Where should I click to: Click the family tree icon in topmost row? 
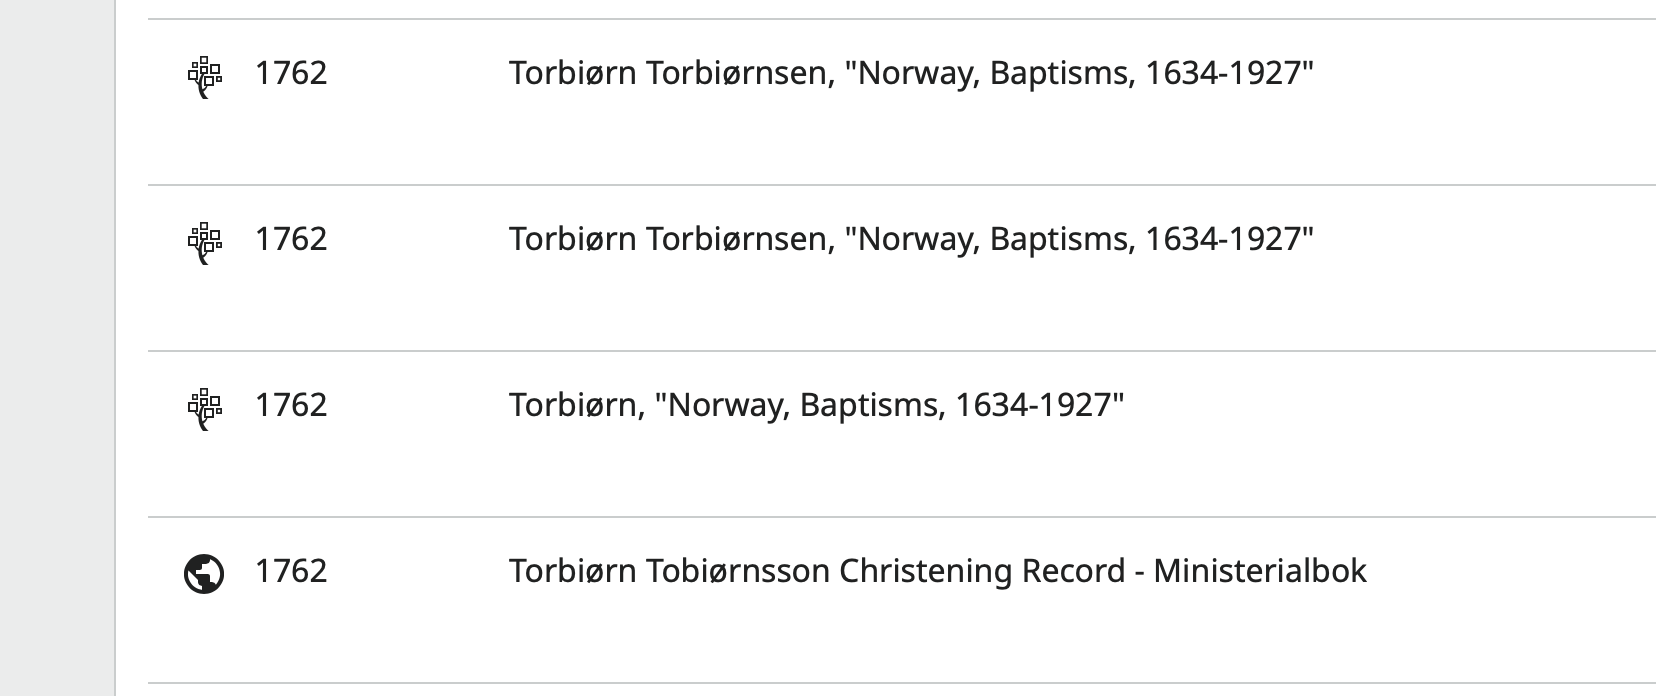tap(204, 76)
